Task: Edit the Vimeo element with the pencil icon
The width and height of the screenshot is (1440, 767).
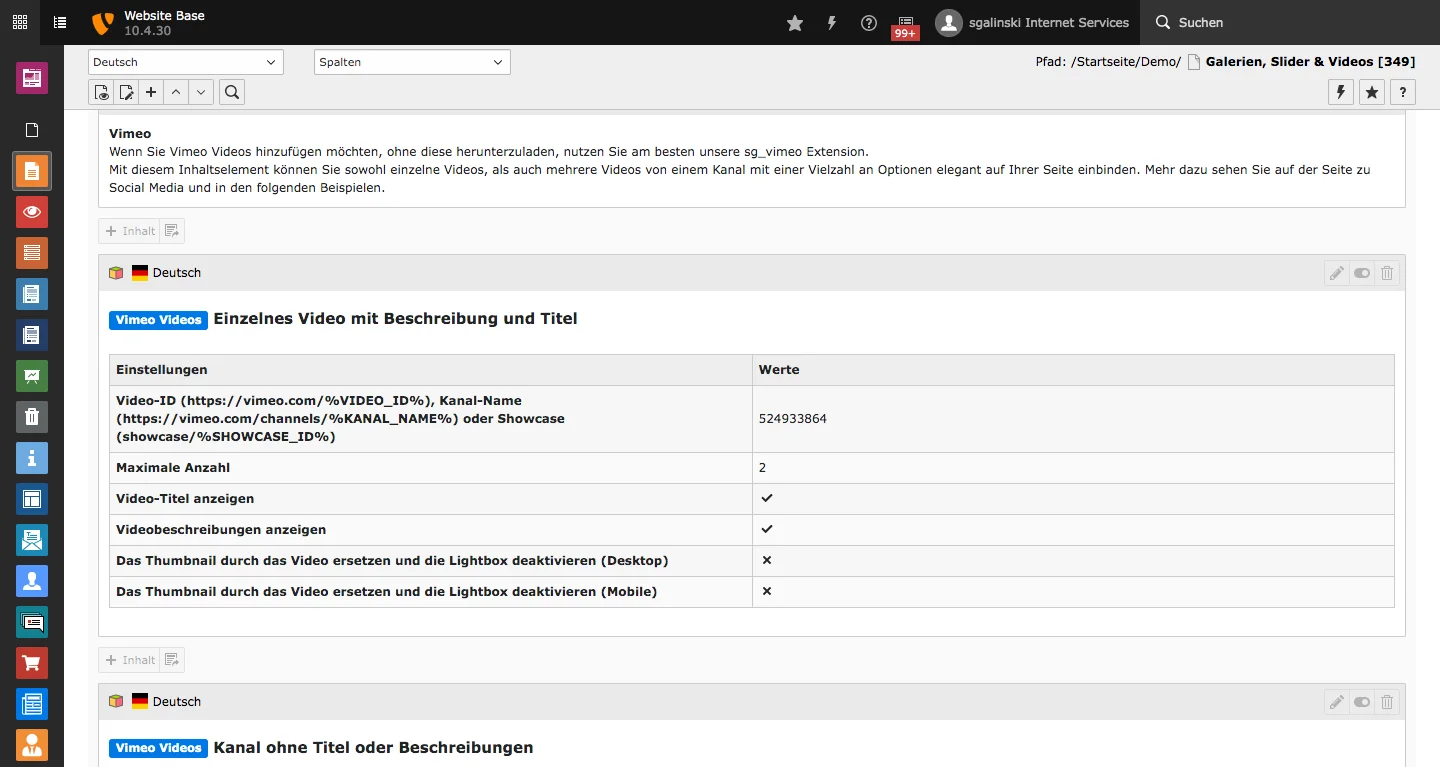Action: coord(1337,272)
